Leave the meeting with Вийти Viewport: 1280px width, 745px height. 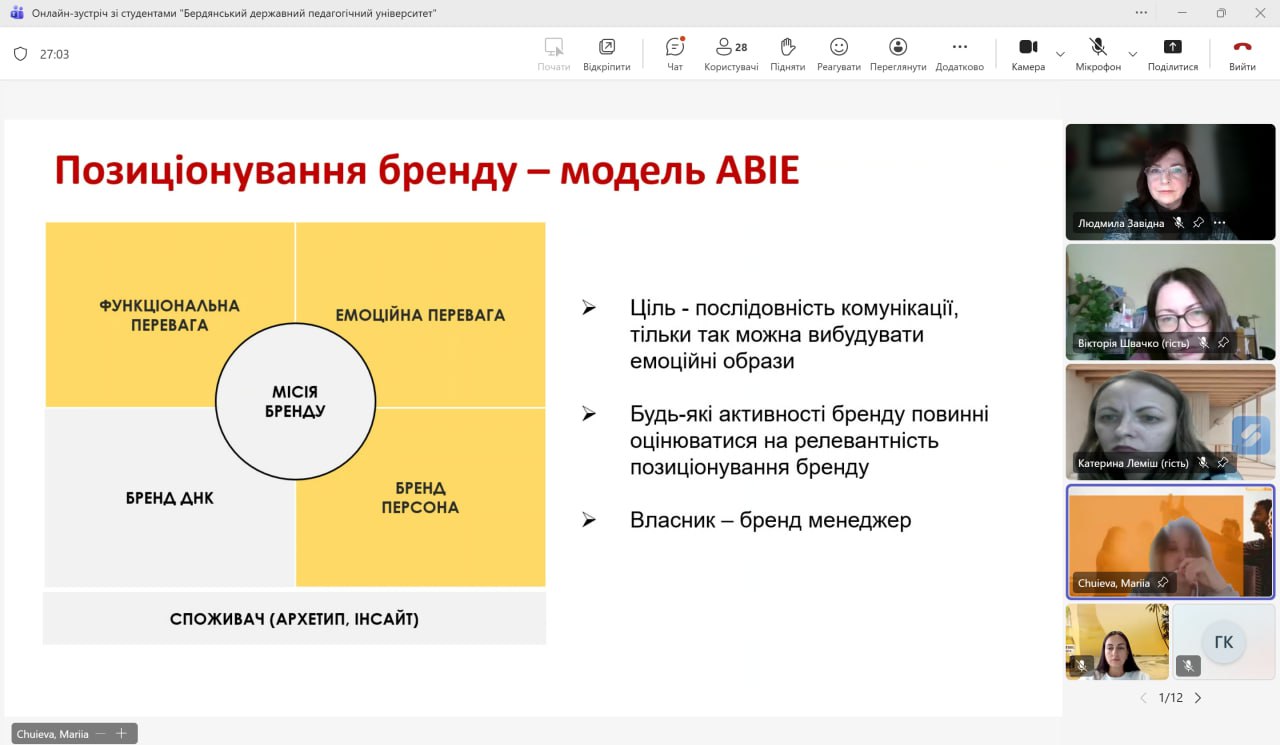click(1242, 54)
